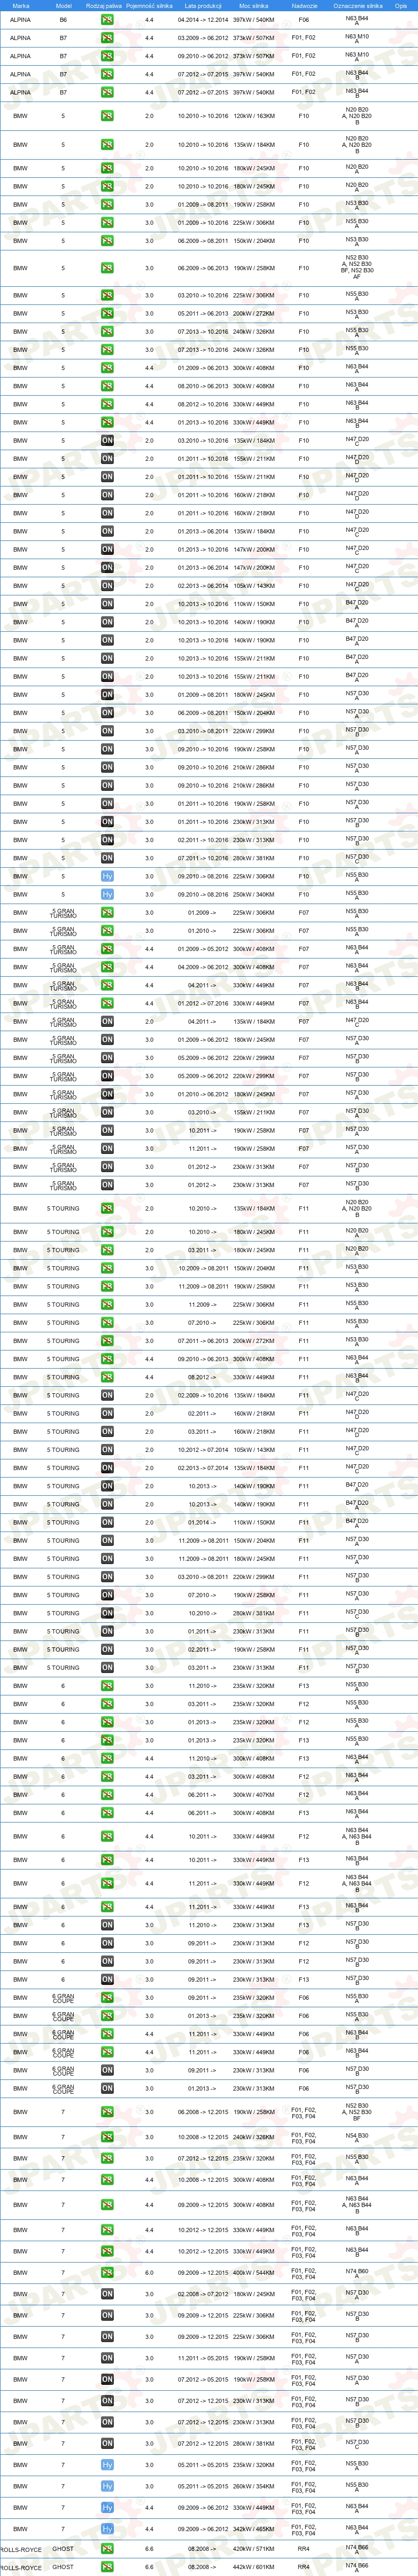The image size is (418, 2576).
Task: Click the F06 body cell in ALPINA B6 row
Action: point(304,20)
